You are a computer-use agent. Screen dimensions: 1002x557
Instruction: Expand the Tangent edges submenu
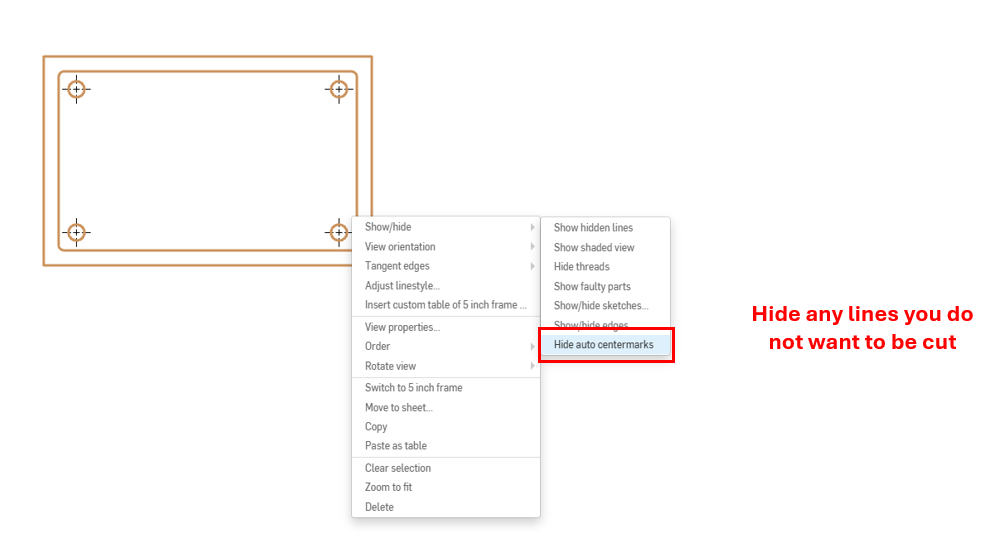[x=397, y=266]
